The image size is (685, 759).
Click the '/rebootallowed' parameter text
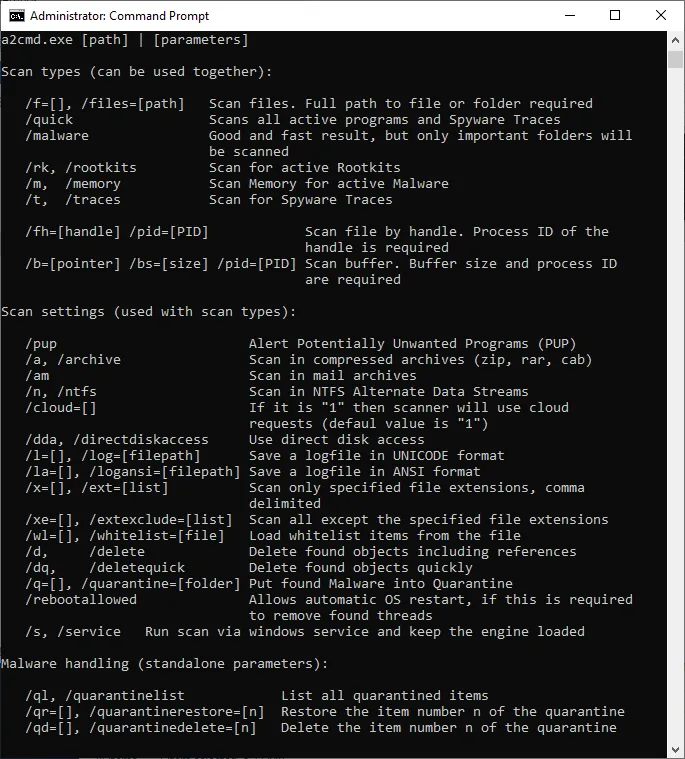tap(80, 600)
